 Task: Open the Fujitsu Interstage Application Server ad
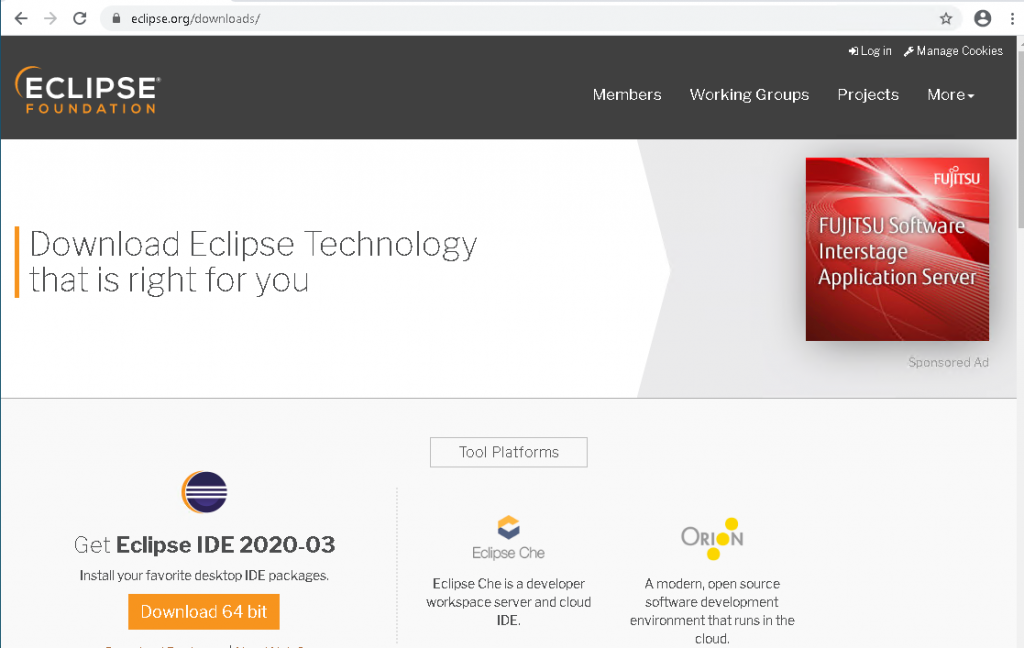coord(897,249)
